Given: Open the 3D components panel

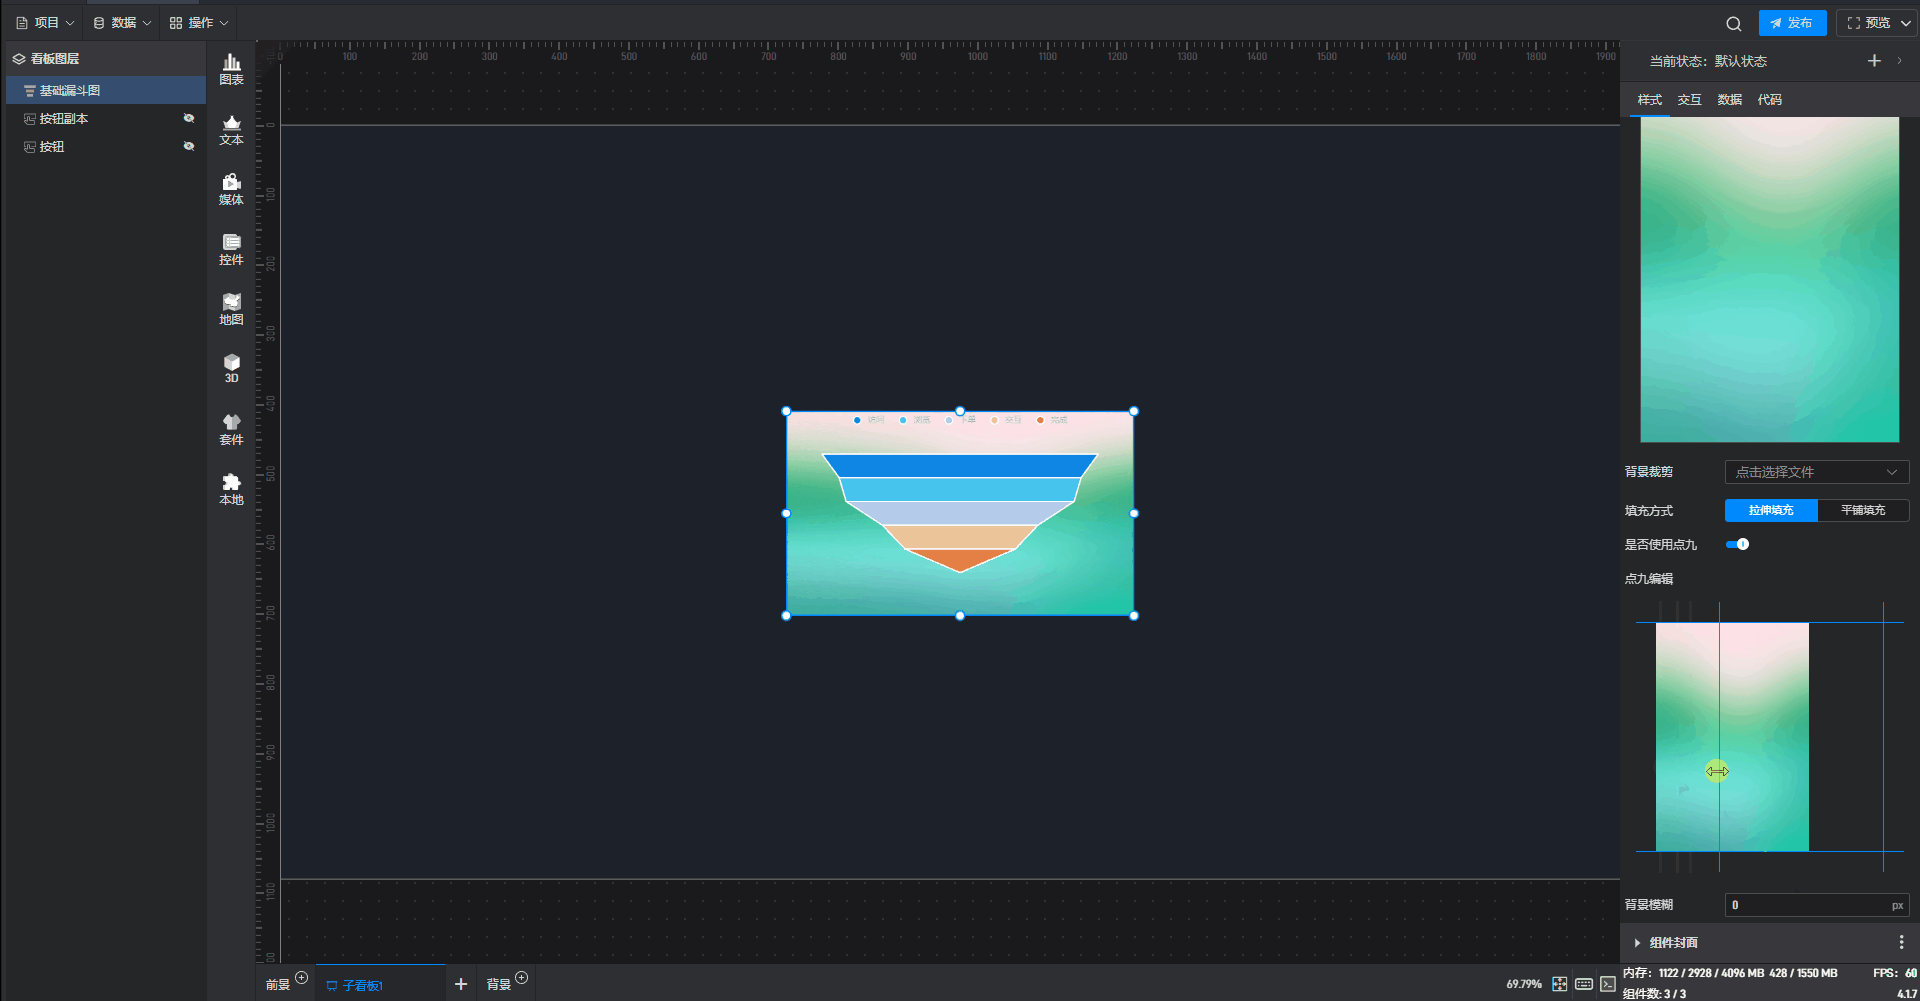Looking at the screenshot, I should pos(231,368).
